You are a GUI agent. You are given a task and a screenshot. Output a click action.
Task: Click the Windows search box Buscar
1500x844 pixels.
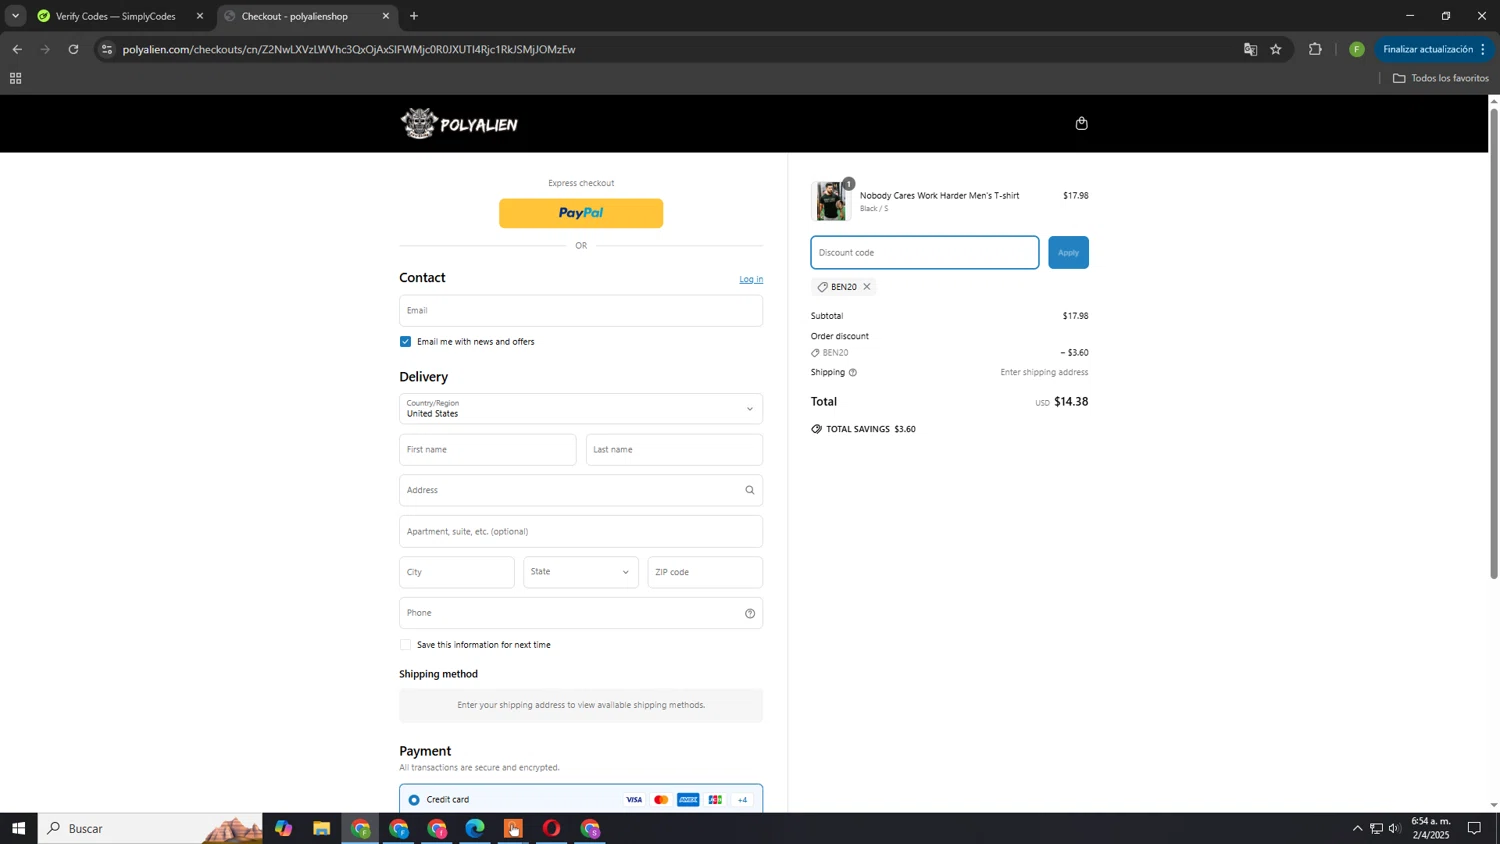(150, 829)
